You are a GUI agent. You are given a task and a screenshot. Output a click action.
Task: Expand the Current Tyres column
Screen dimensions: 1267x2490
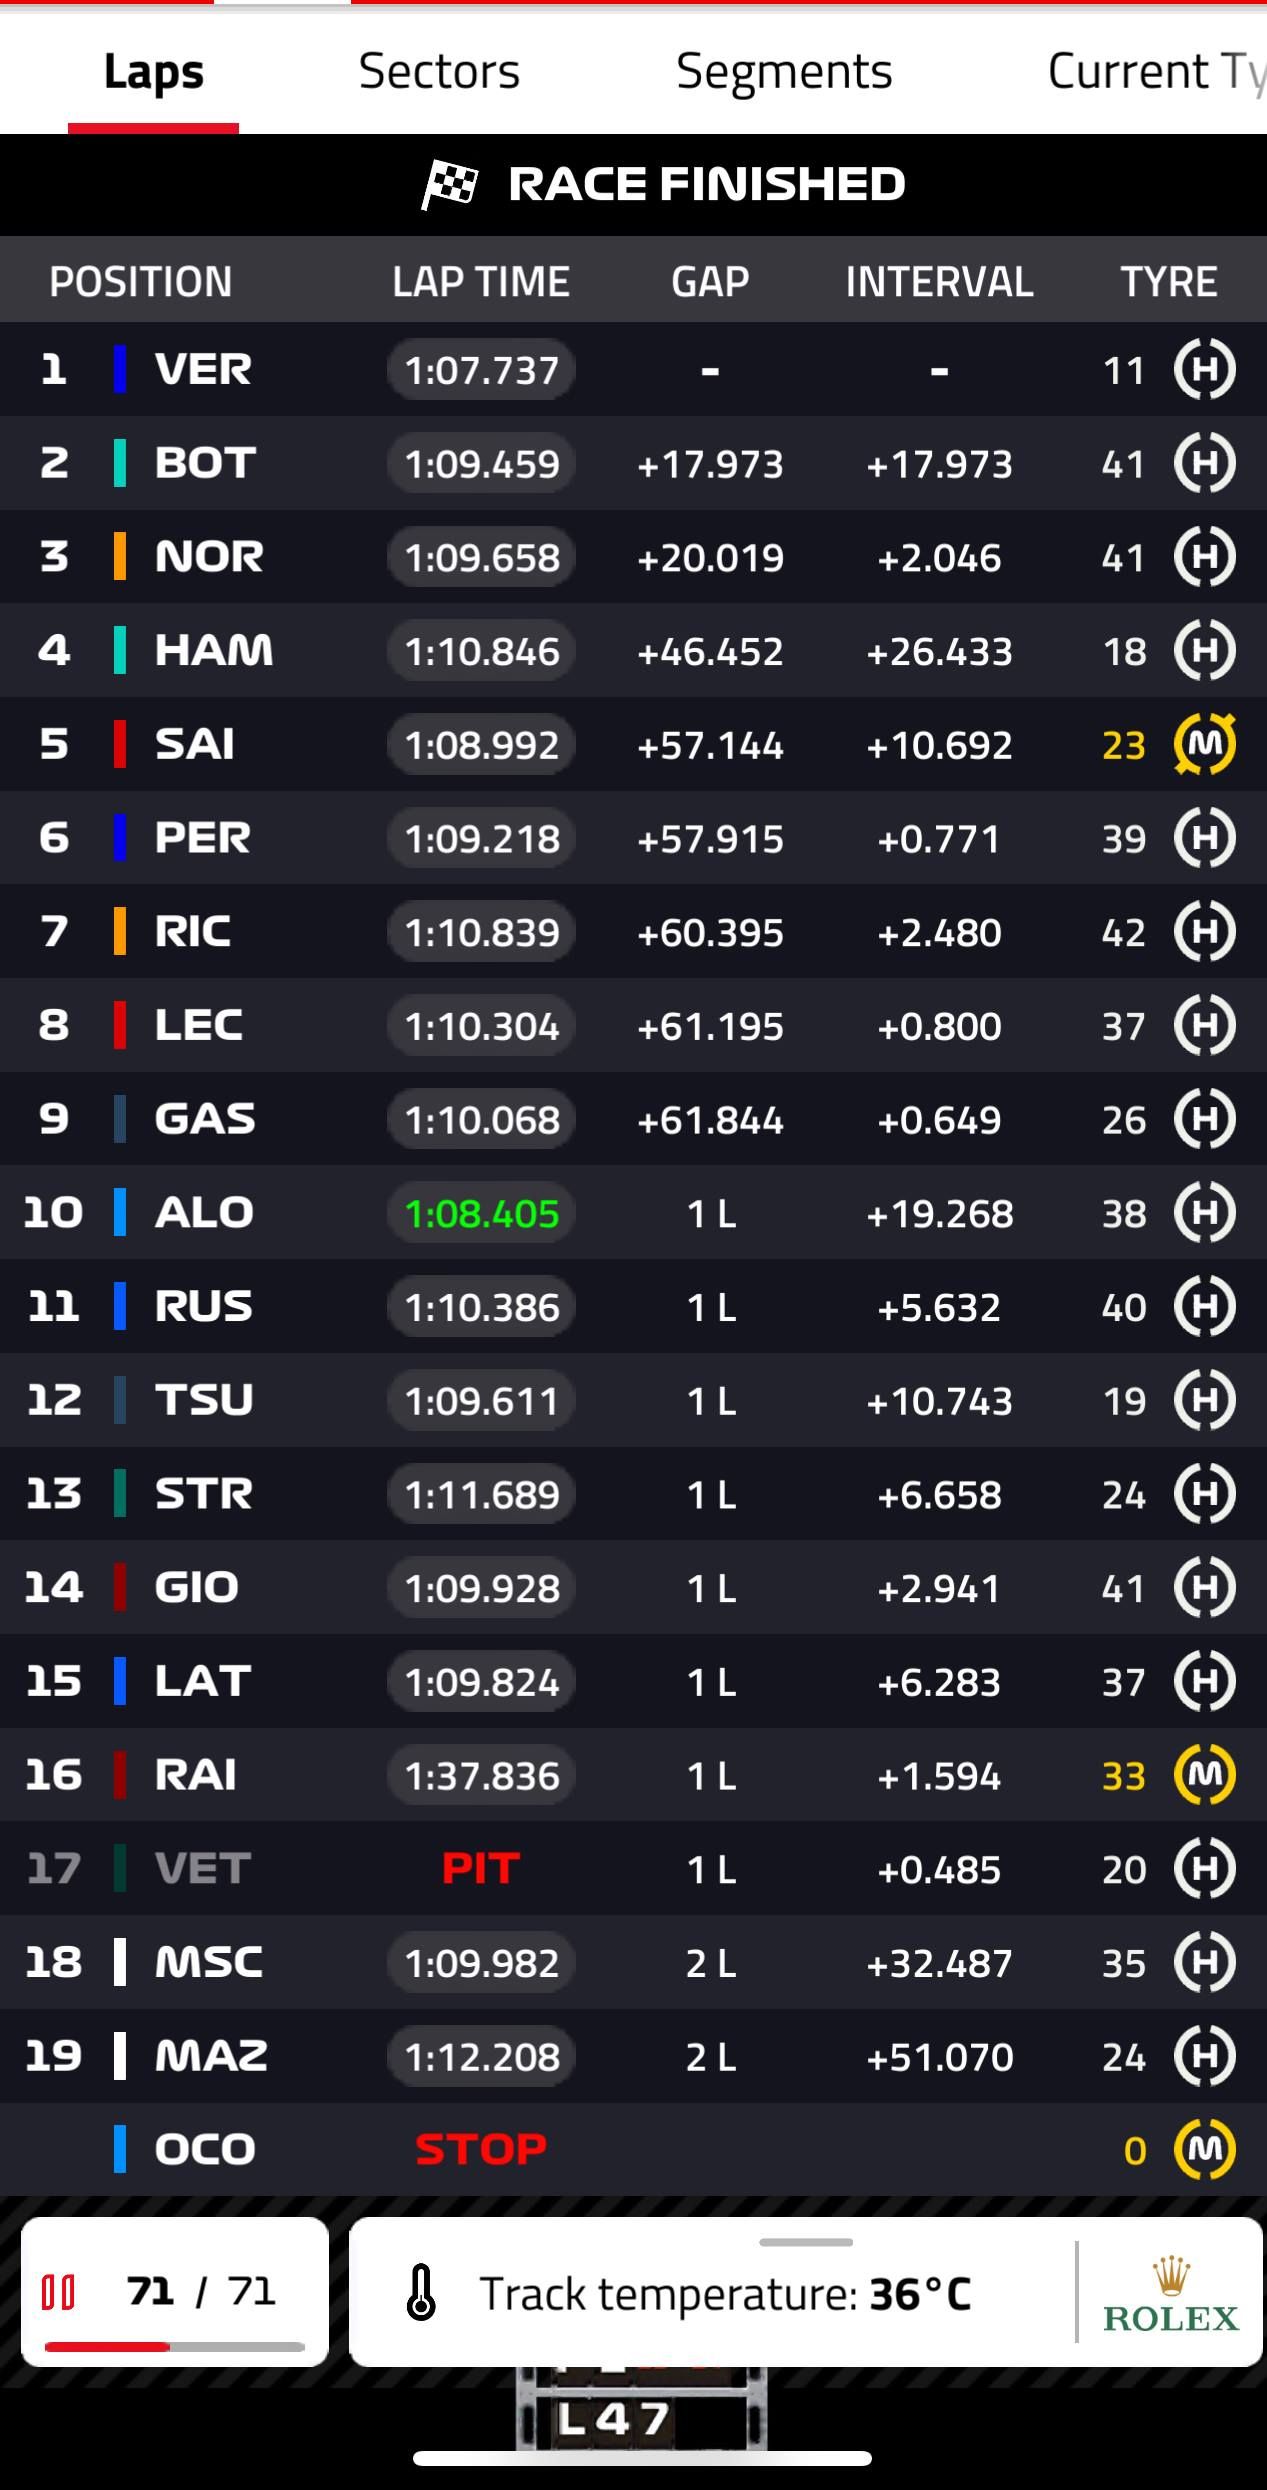coord(1150,71)
